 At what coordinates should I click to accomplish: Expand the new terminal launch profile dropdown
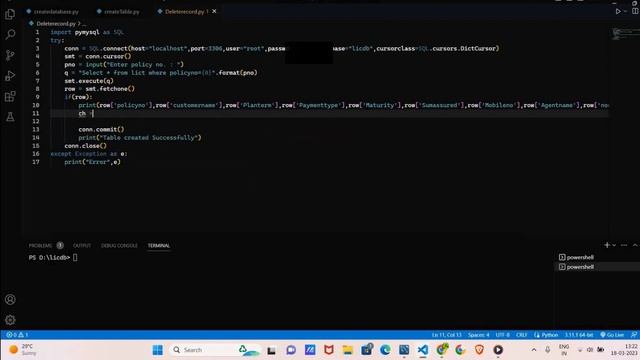coord(614,245)
